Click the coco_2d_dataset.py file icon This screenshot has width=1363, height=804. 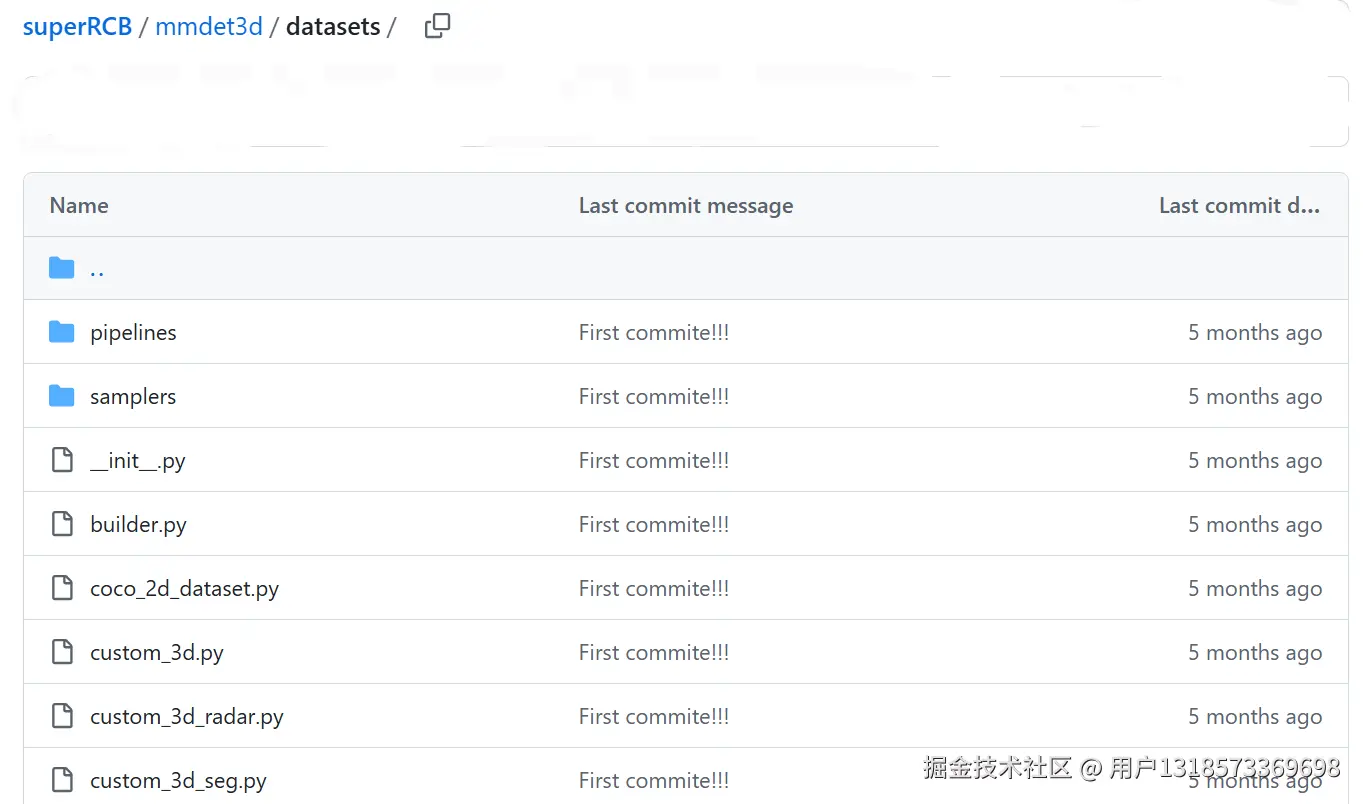pyautogui.click(x=62, y=588)
